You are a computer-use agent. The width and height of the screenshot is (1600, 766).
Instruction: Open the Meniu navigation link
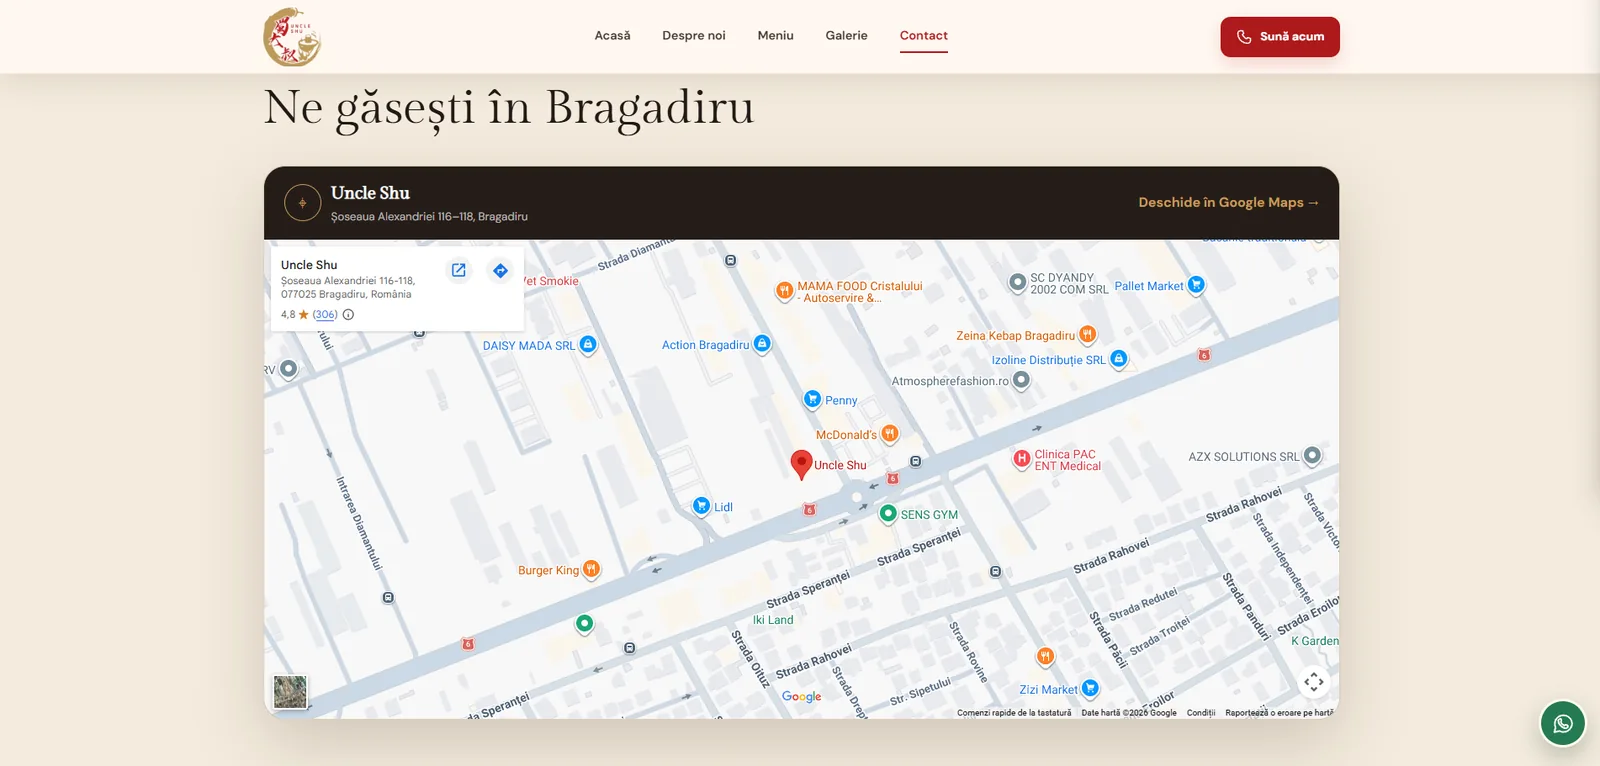(775, 36)
